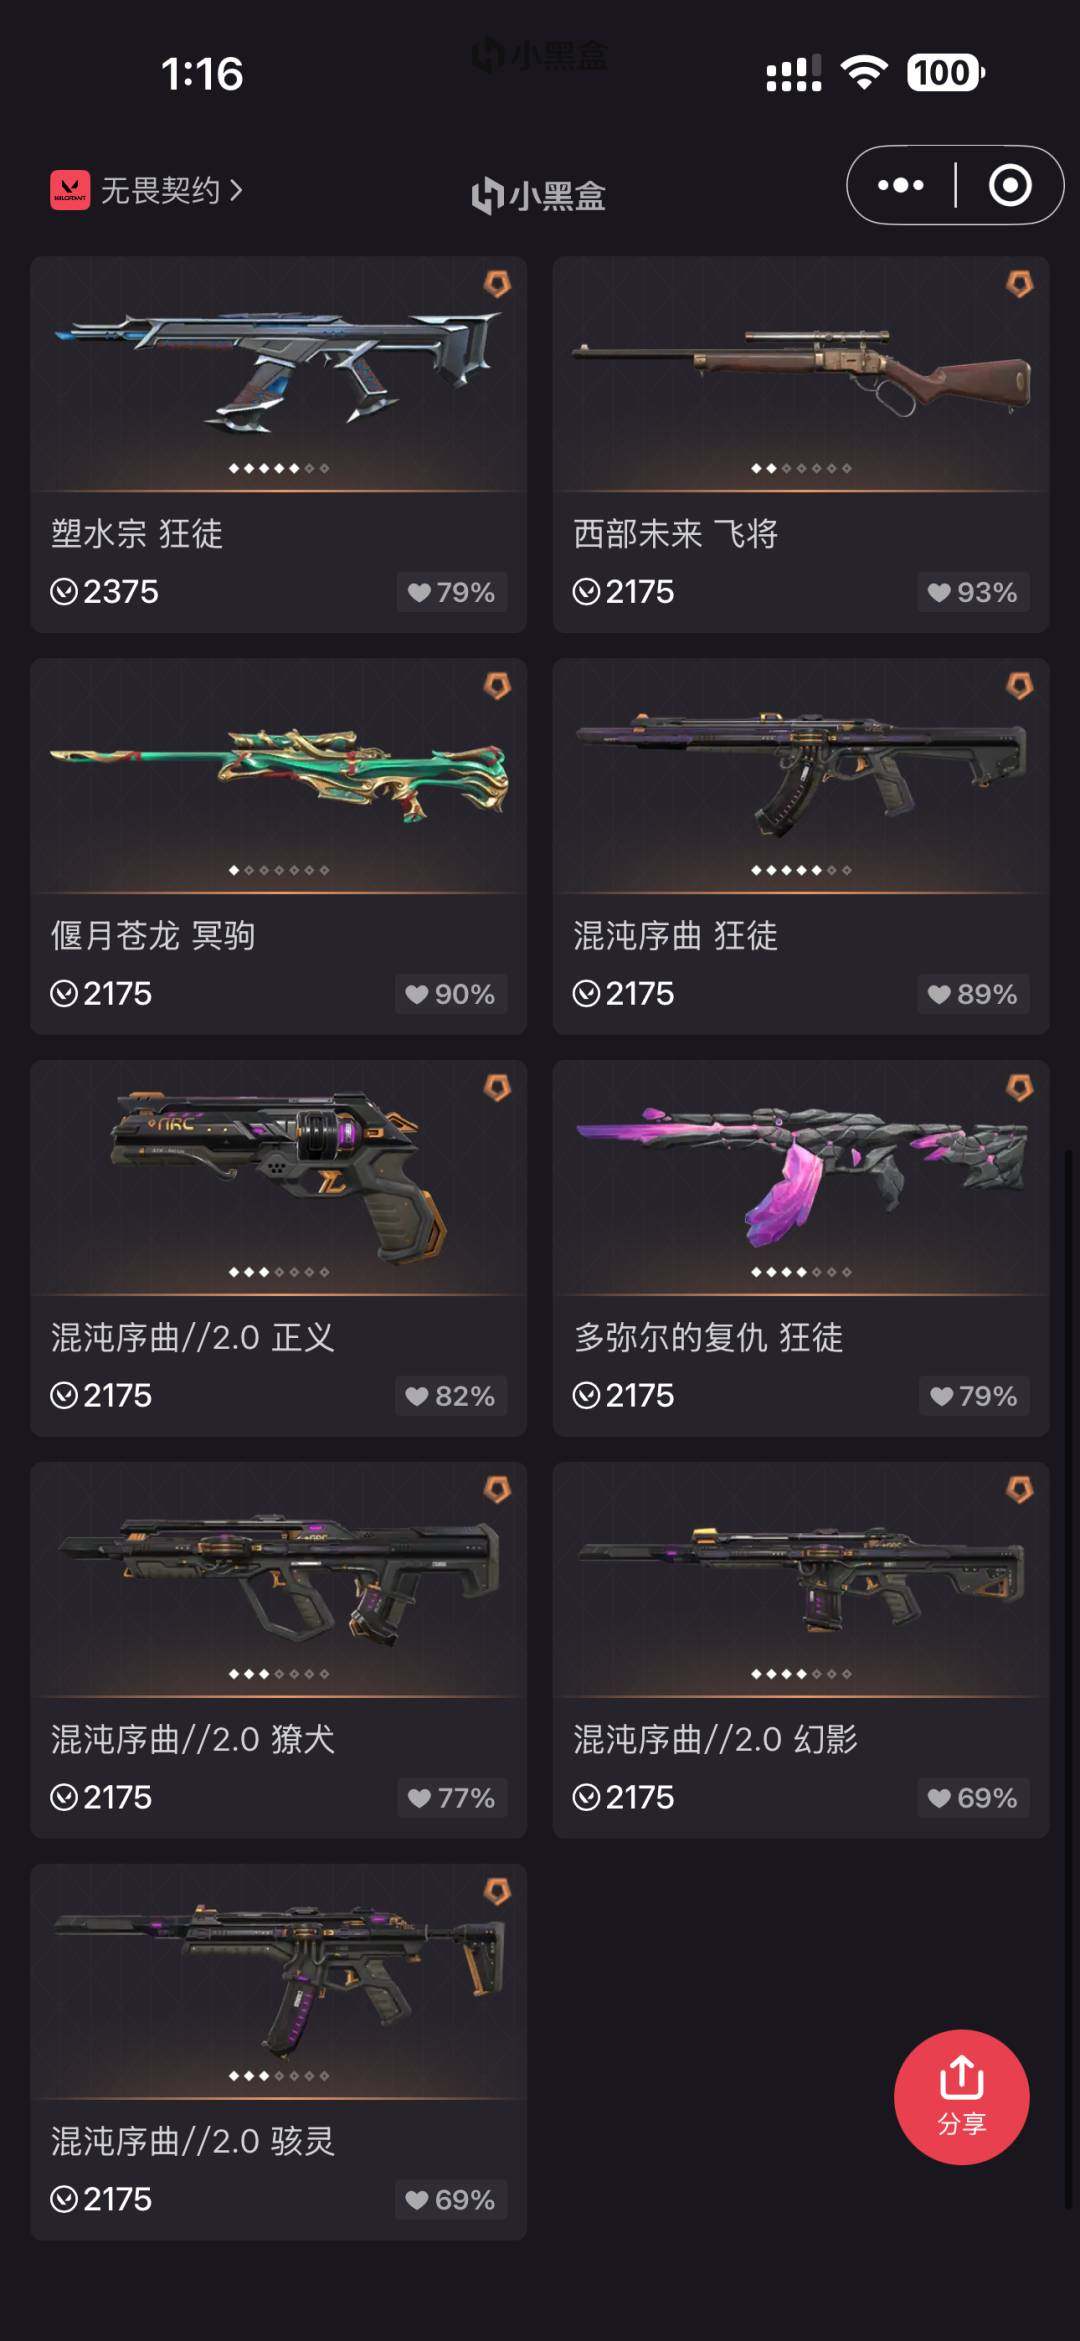1080x2341 pixels.
Task: Tap the red 分享 share button
Action: click(961, 2097)
